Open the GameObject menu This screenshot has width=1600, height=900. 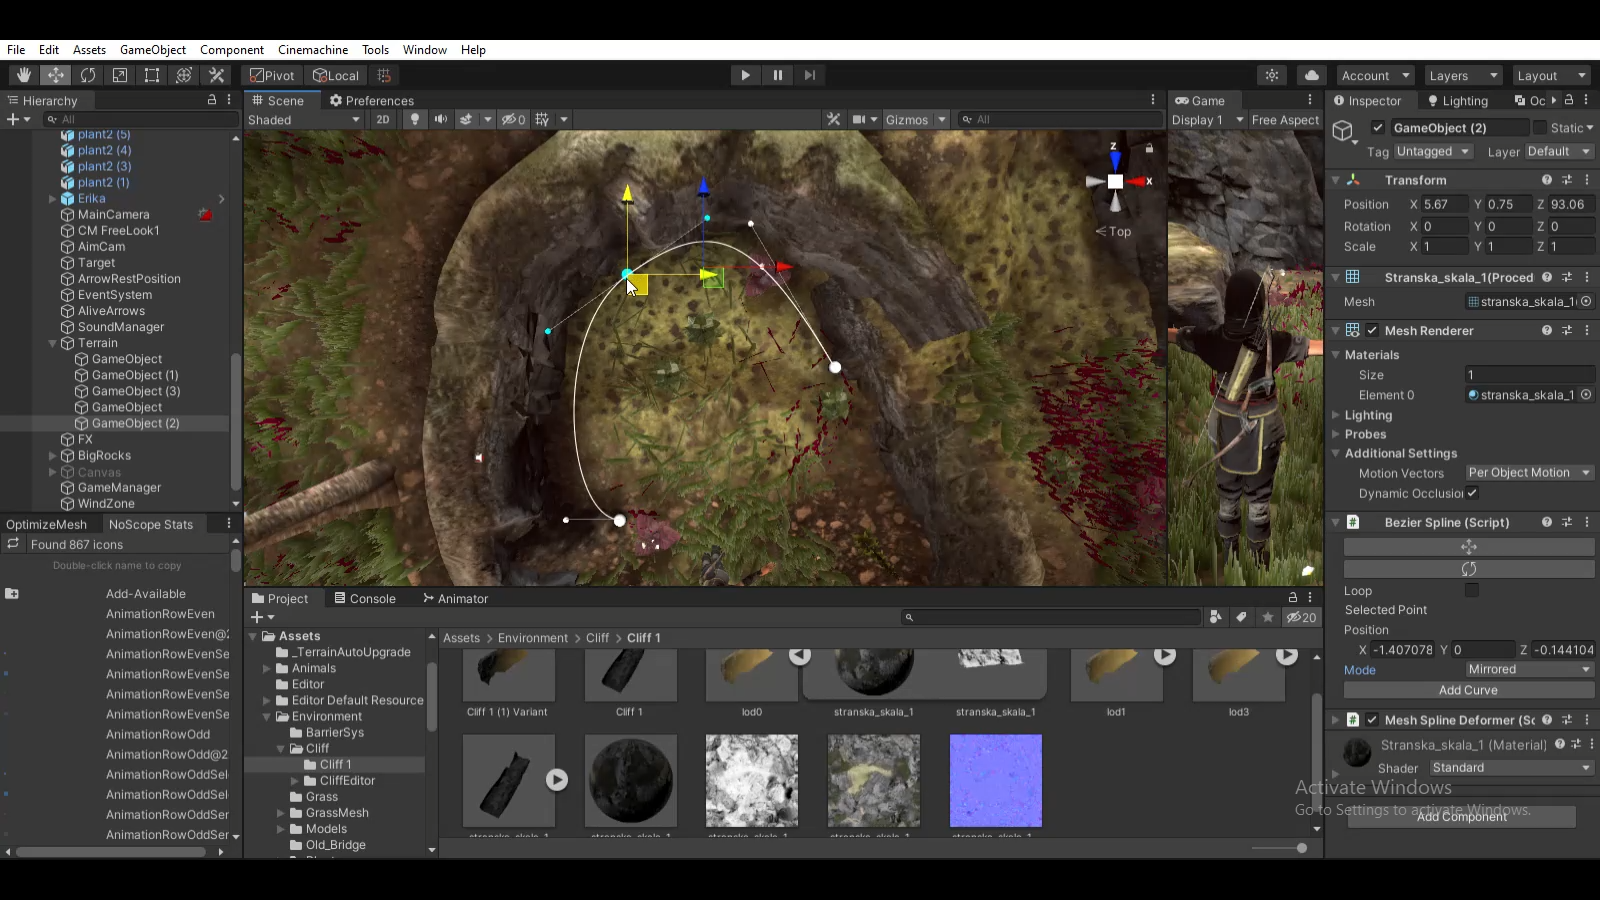(152, 49)
